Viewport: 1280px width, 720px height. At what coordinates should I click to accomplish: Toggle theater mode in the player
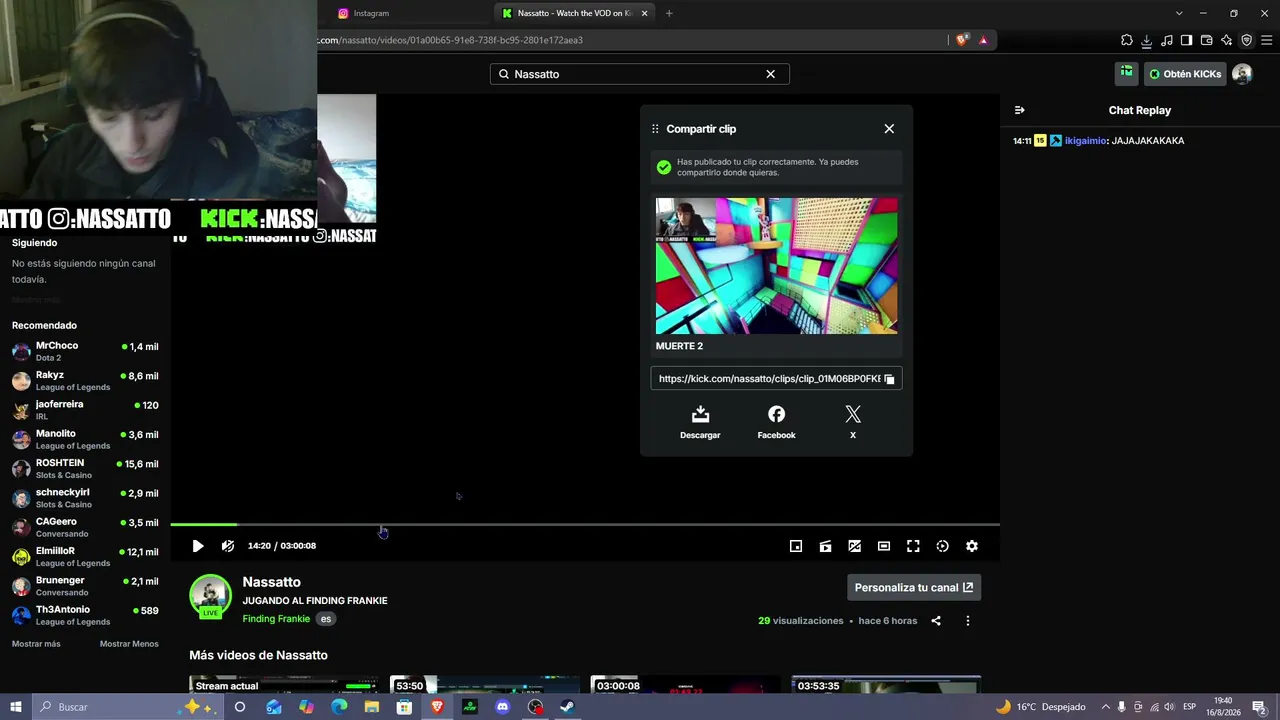pyautogui.click(x=884, y=546)
